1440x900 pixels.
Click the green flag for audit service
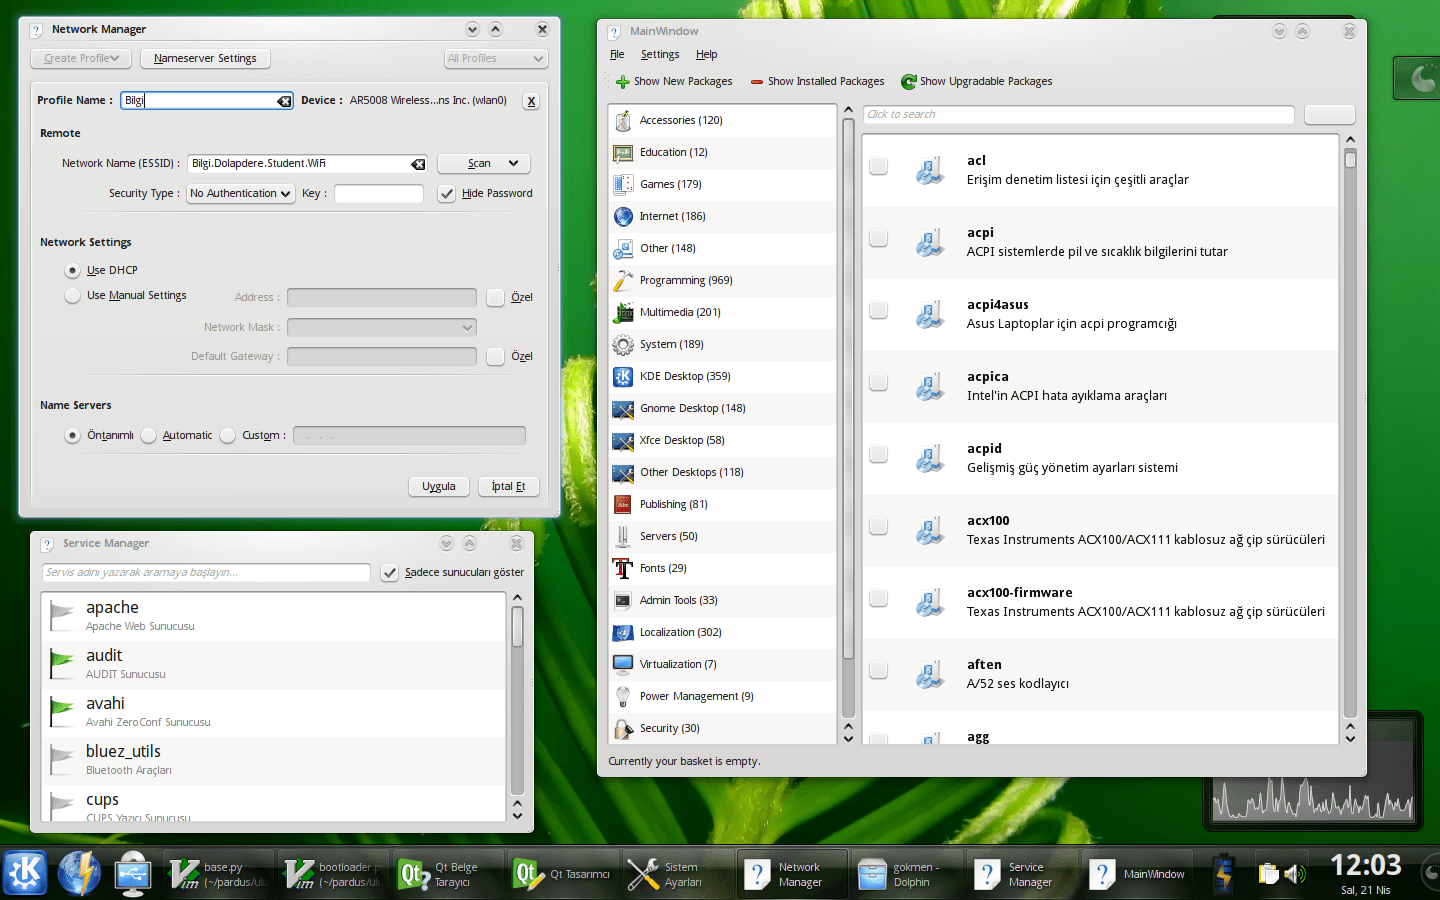coord(62,662)
